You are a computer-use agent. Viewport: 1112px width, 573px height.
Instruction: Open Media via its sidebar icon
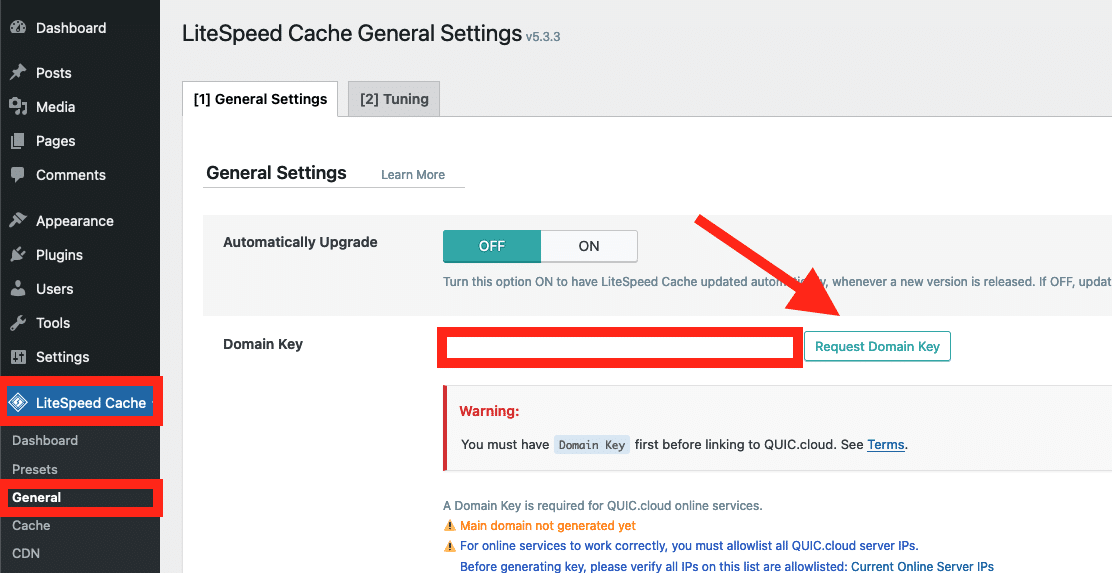pyautogui.click(x=18, y=107)
